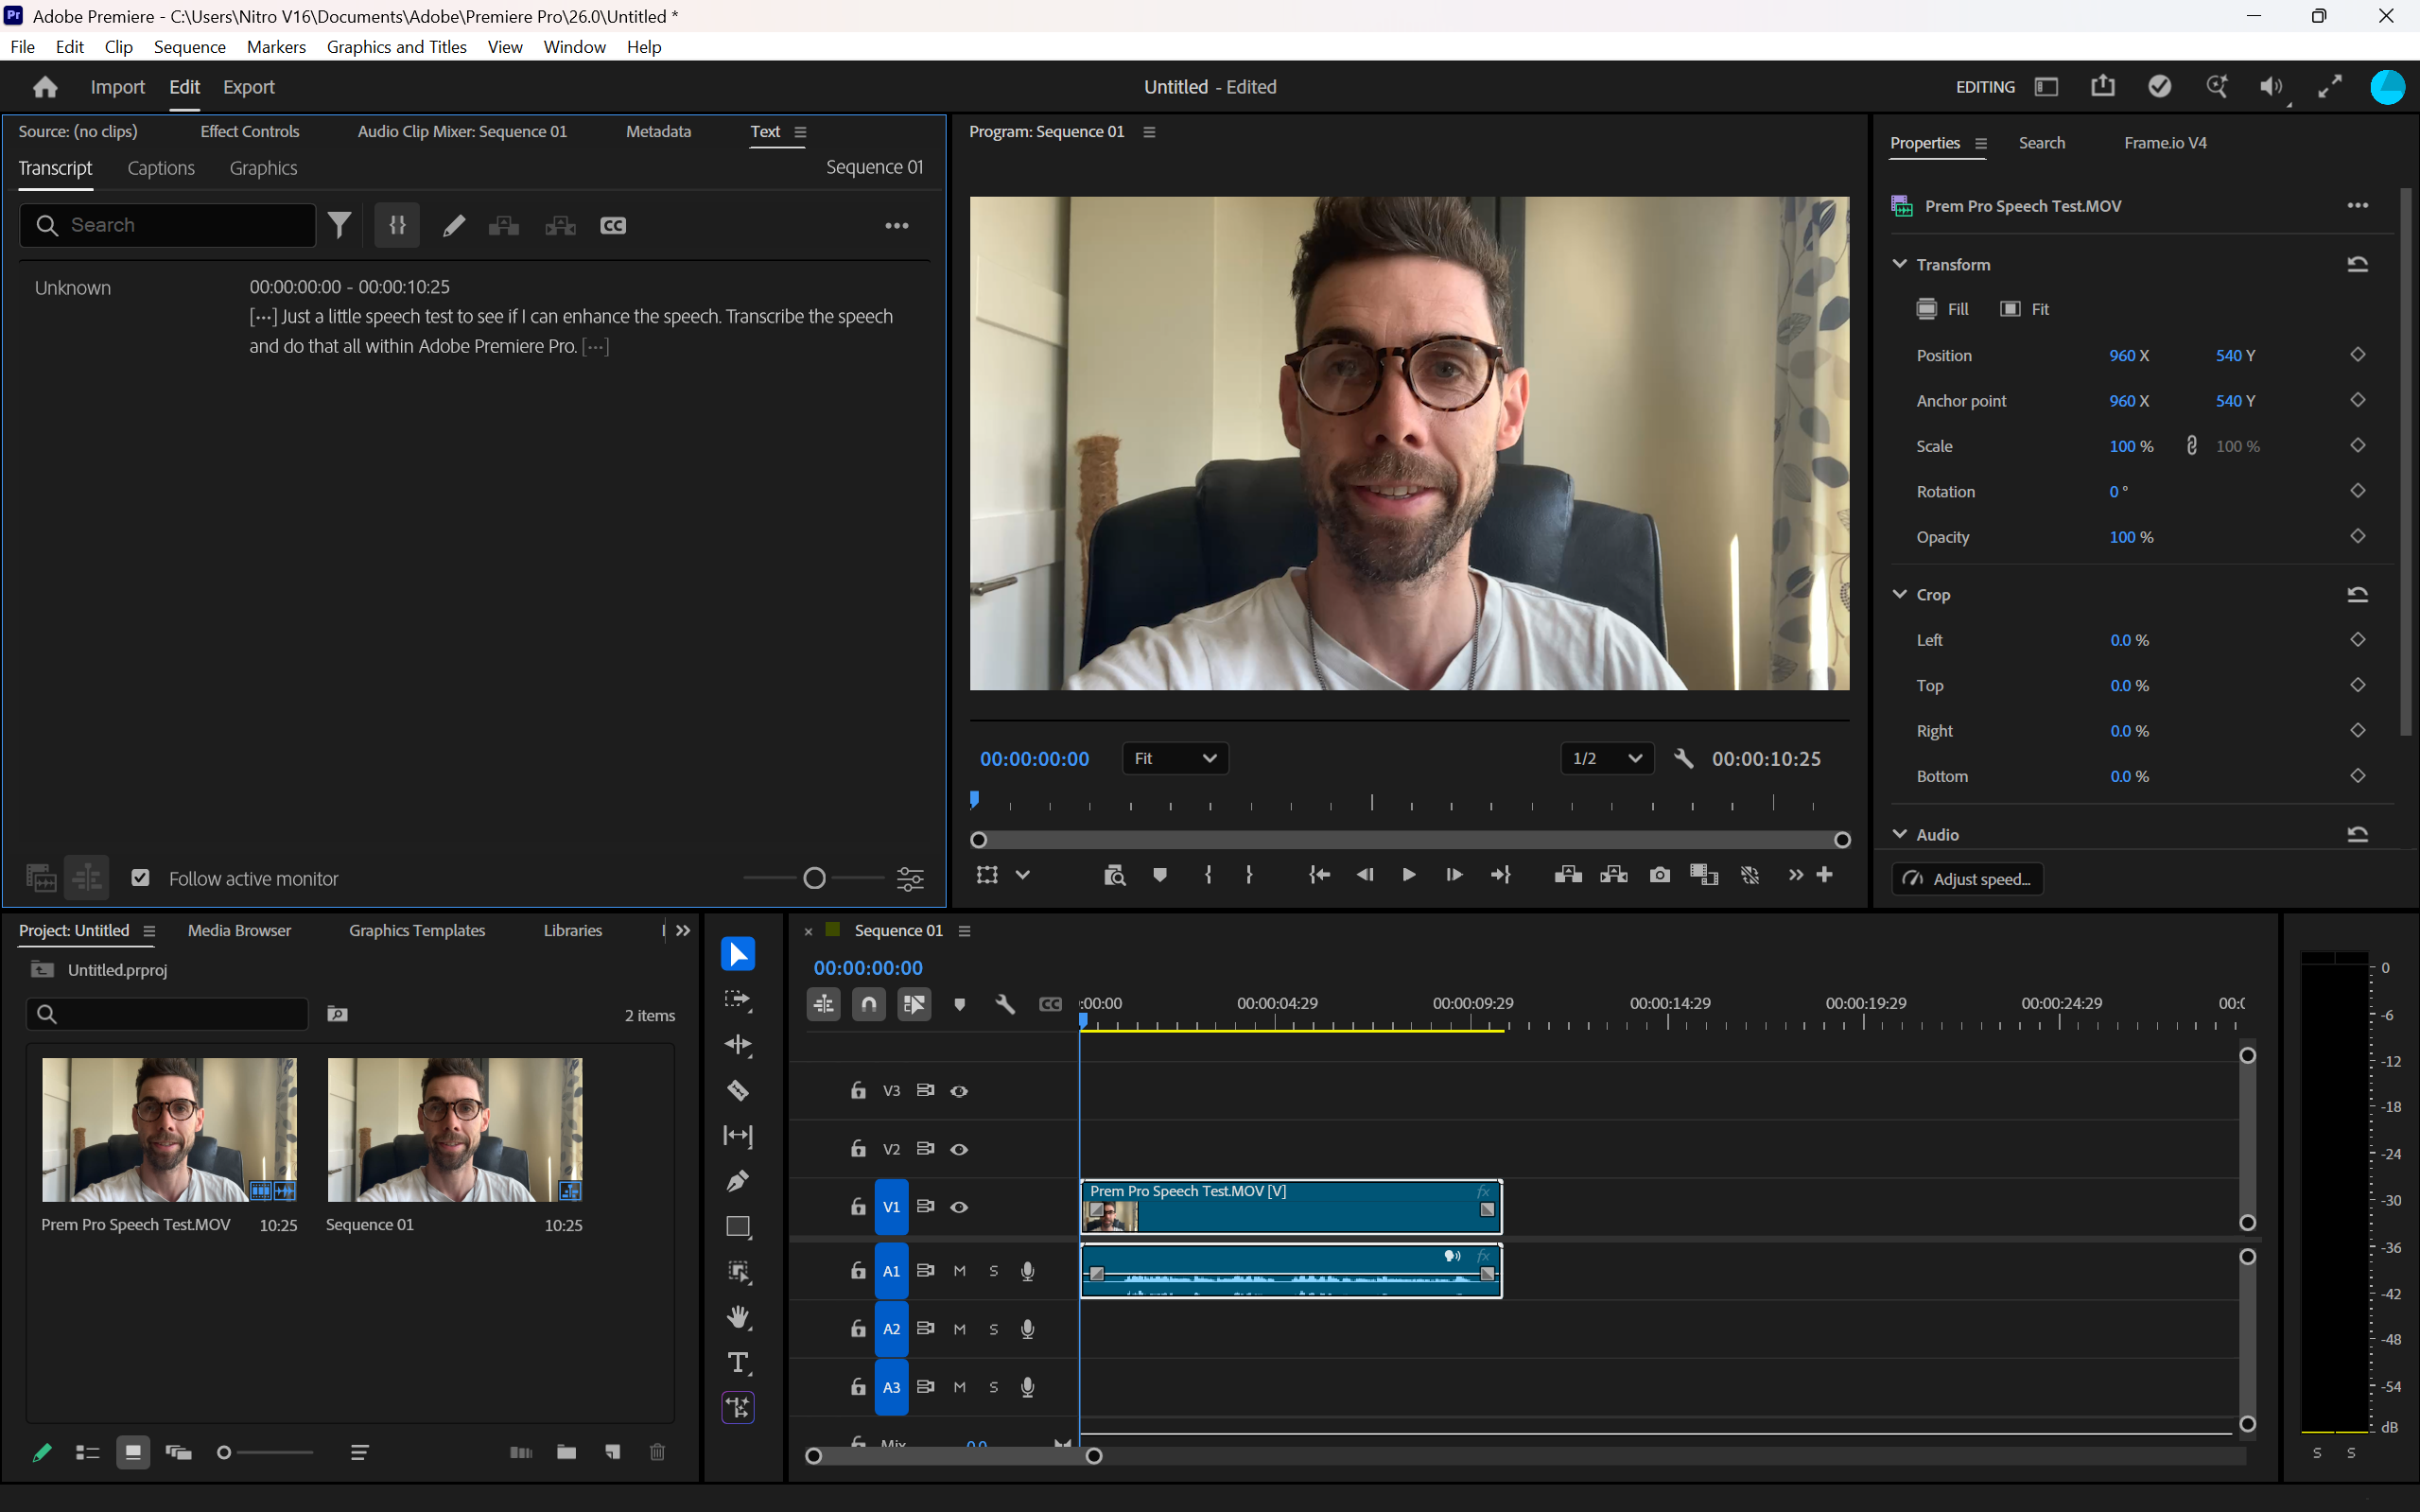This screenshot has height=1512, width=2420.
Task: Solo audio track A2
Action: [x=993, y=1329]
